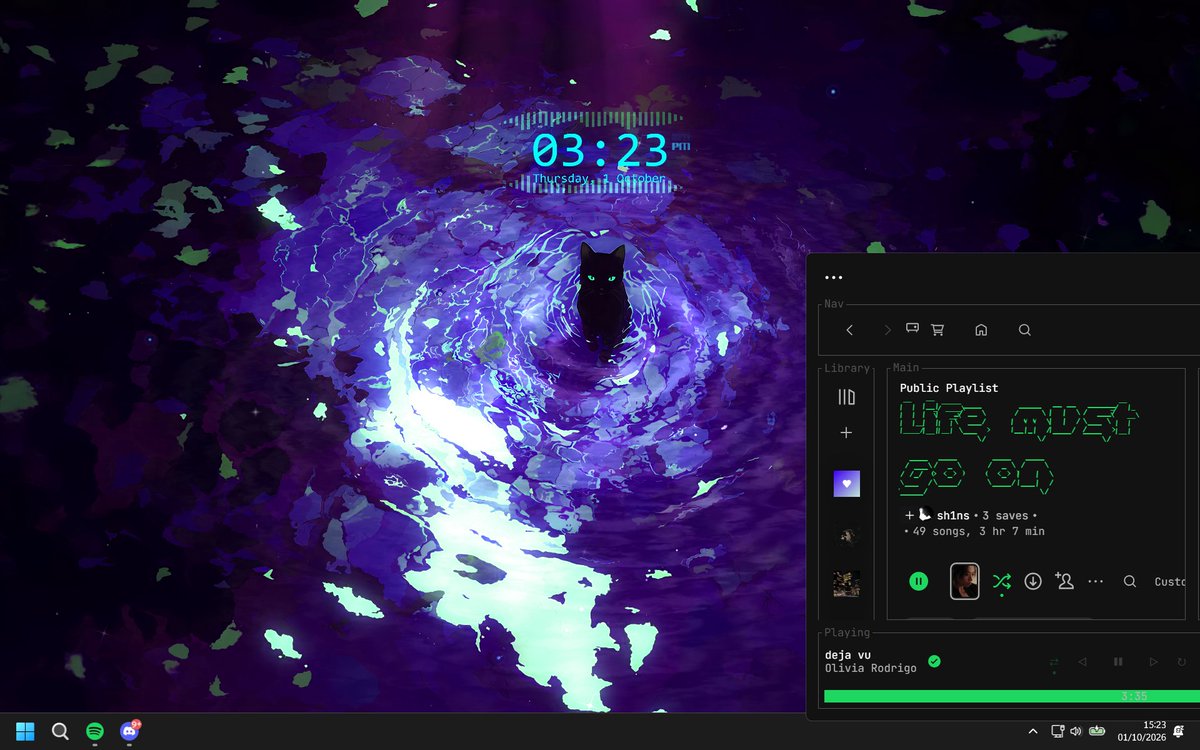Click the Spotify taskbar icon
This screenshot has width=1200, height=750.
(x=95, y=731)
